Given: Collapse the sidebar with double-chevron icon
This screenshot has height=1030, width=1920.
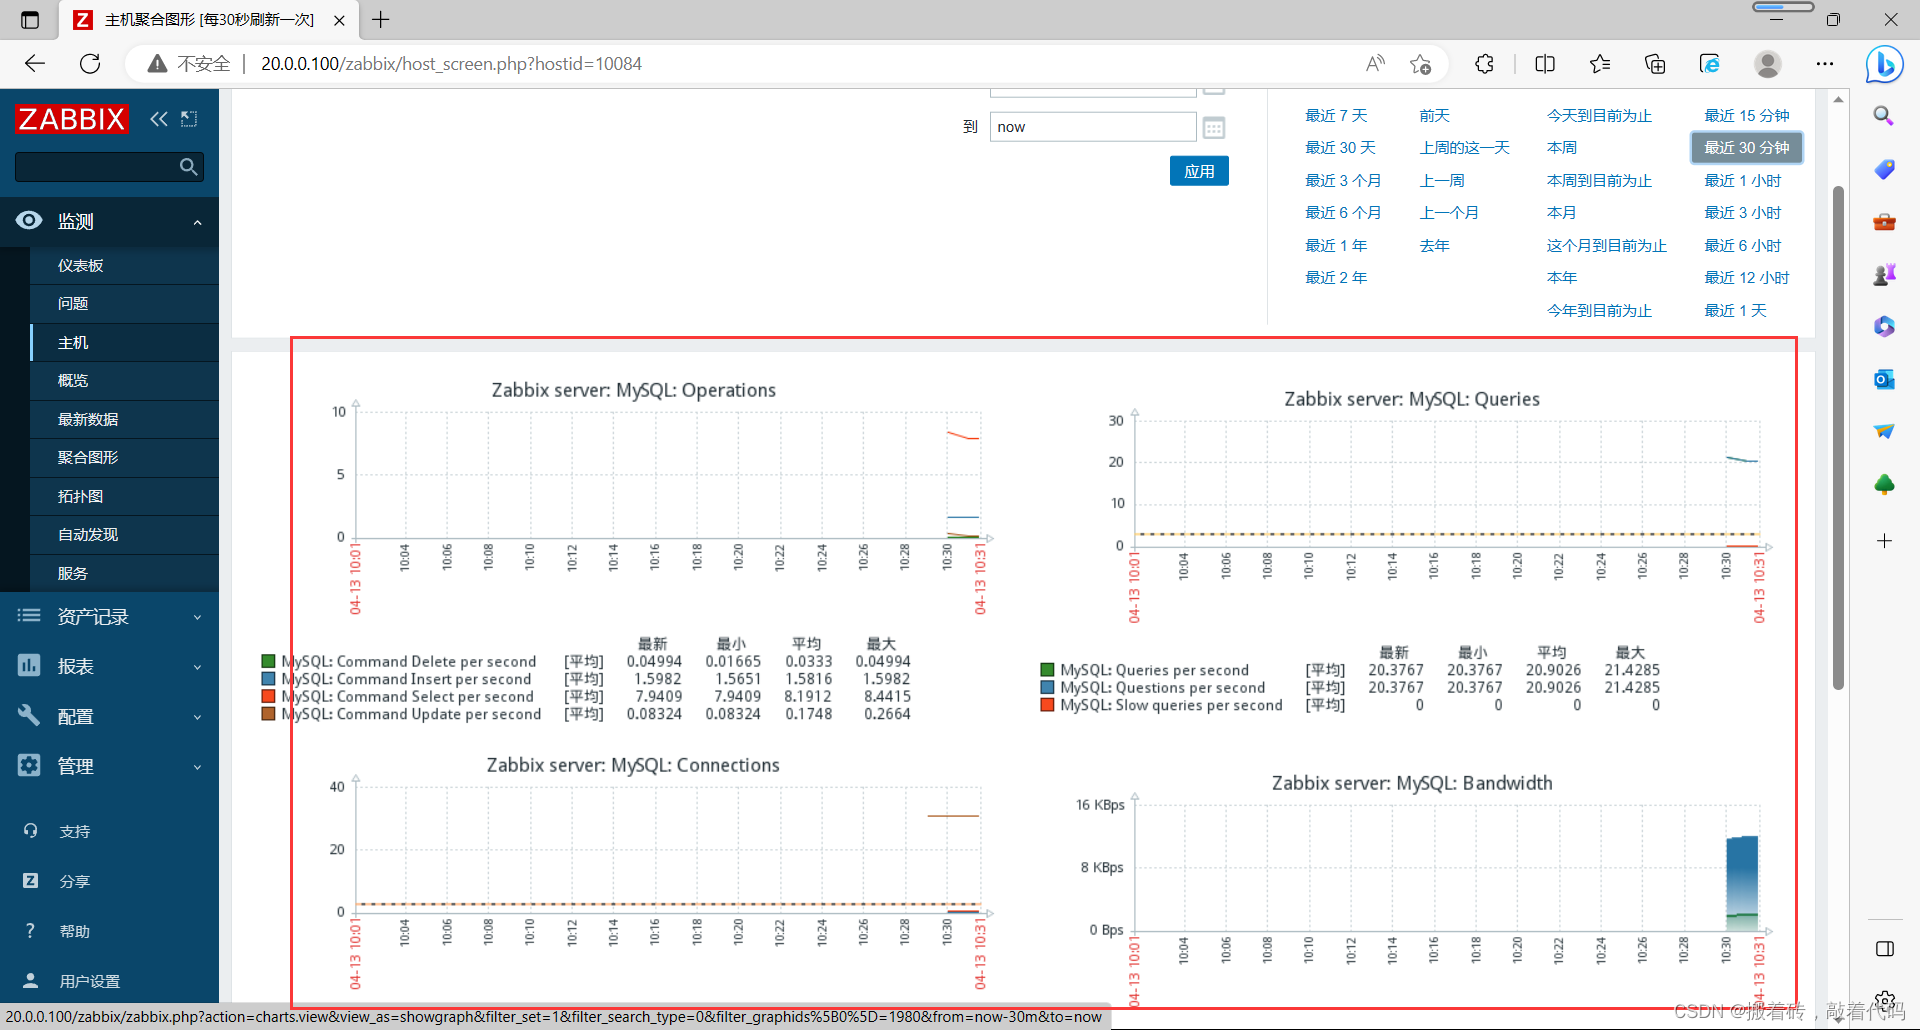Looking at the screenshot, I should (158, 119).
